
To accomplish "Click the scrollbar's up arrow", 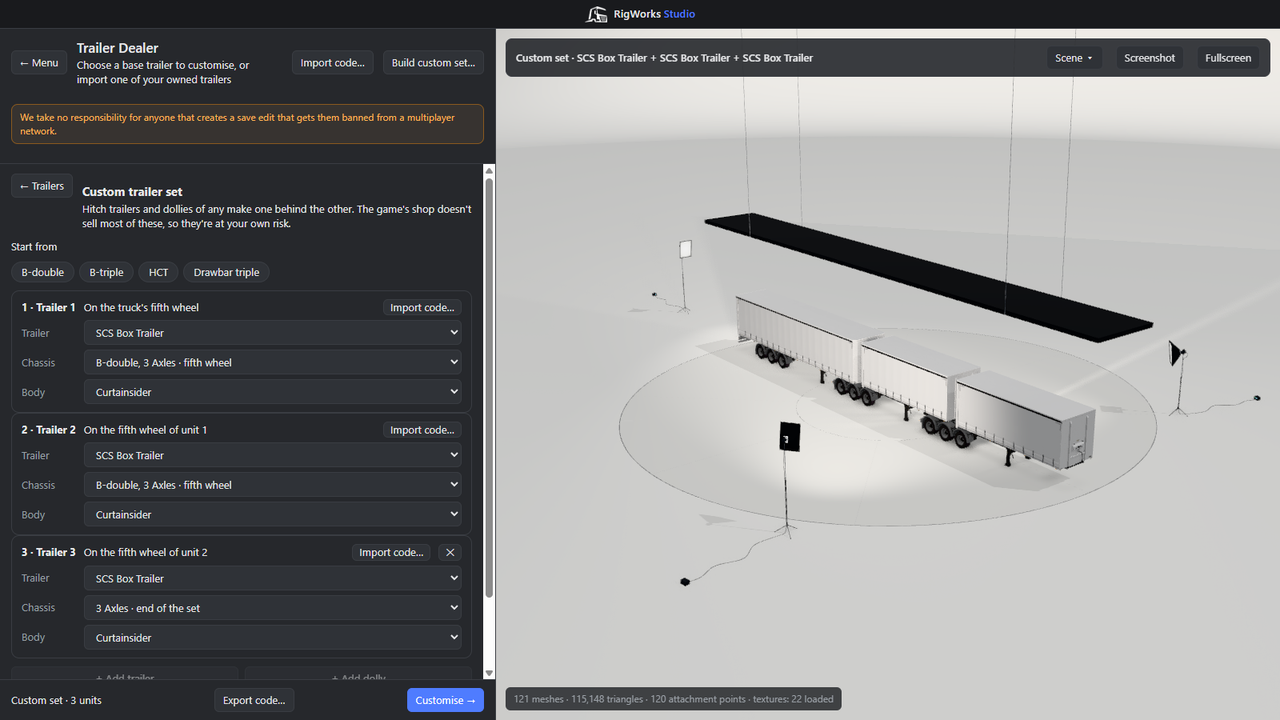I will click(x=489, y=171).
